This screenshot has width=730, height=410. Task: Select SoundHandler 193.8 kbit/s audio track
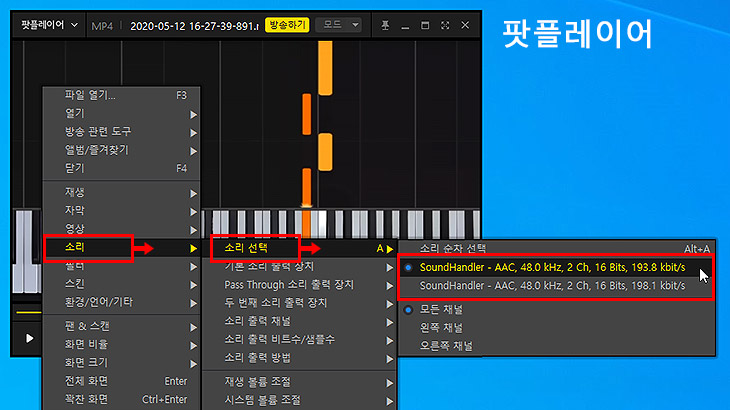point(556,268)
